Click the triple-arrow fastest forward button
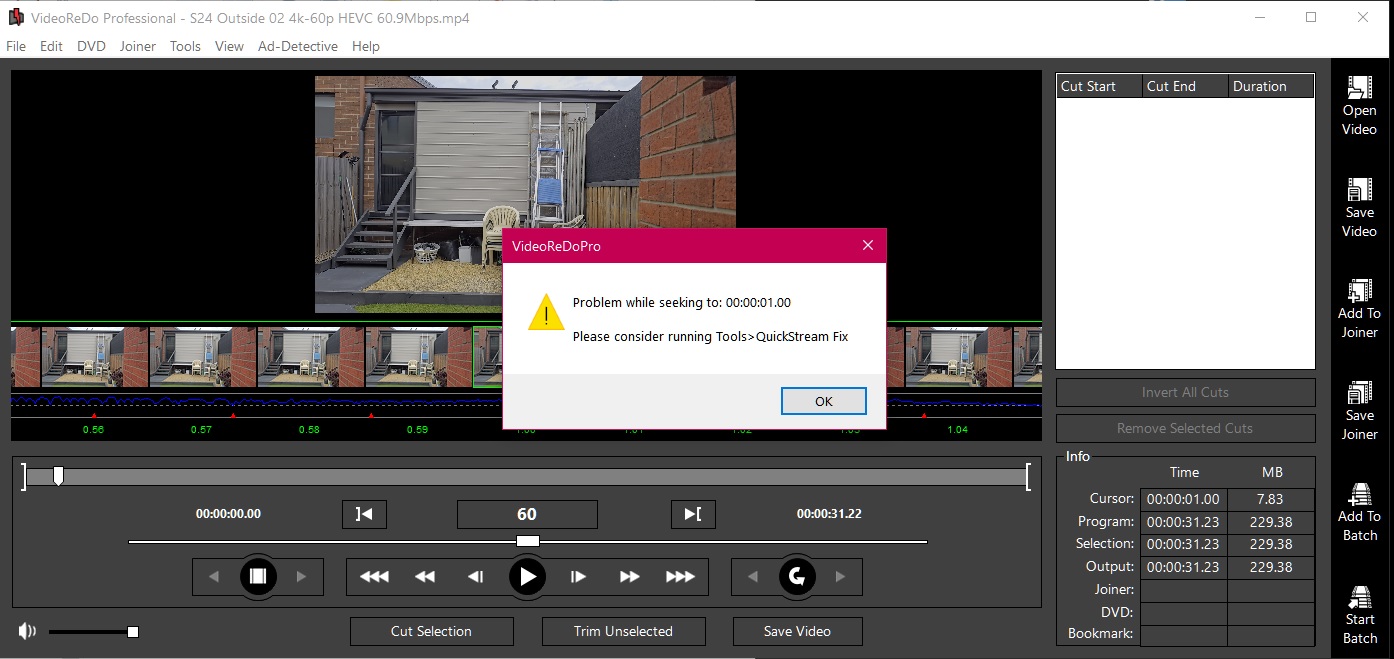Image resolution: width=1394 pixels, height=659 pixels. (x=680, y=577)
